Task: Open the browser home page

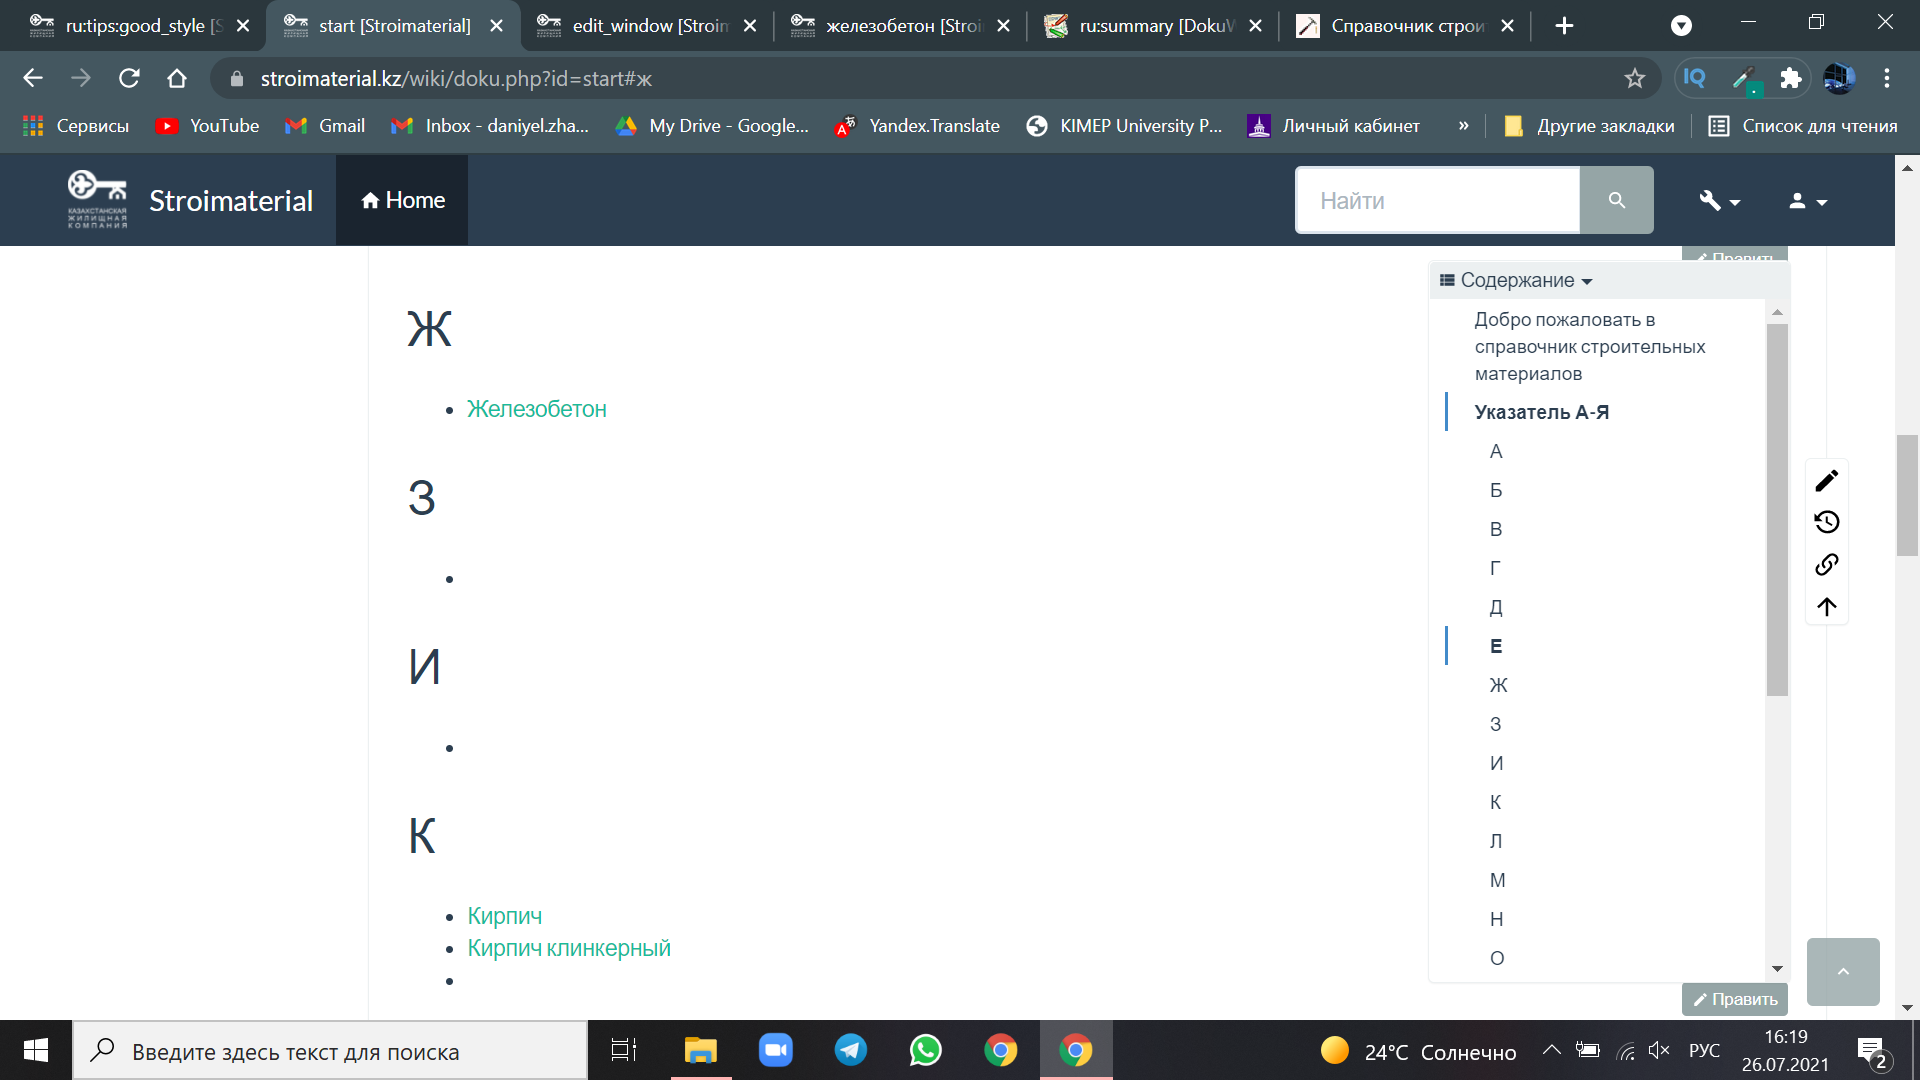Action: [x=177, y=78]
